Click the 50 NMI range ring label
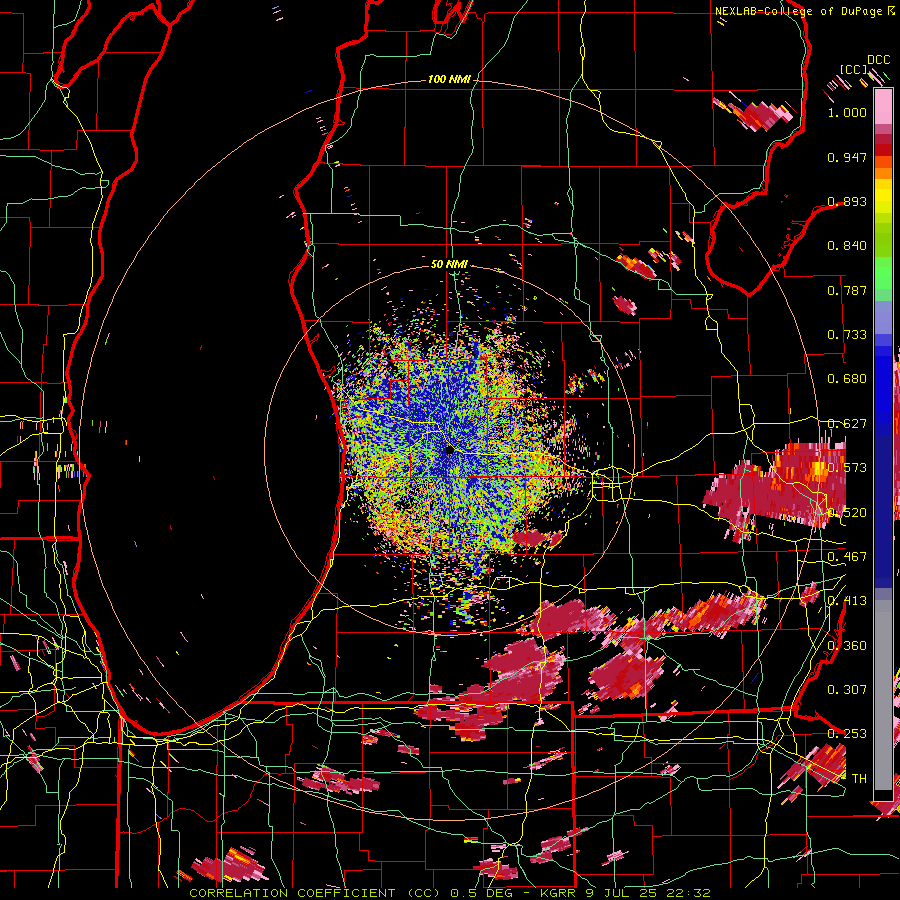Image resolution: width=900 pixels, height=900 pixels. tap(449, 264)
